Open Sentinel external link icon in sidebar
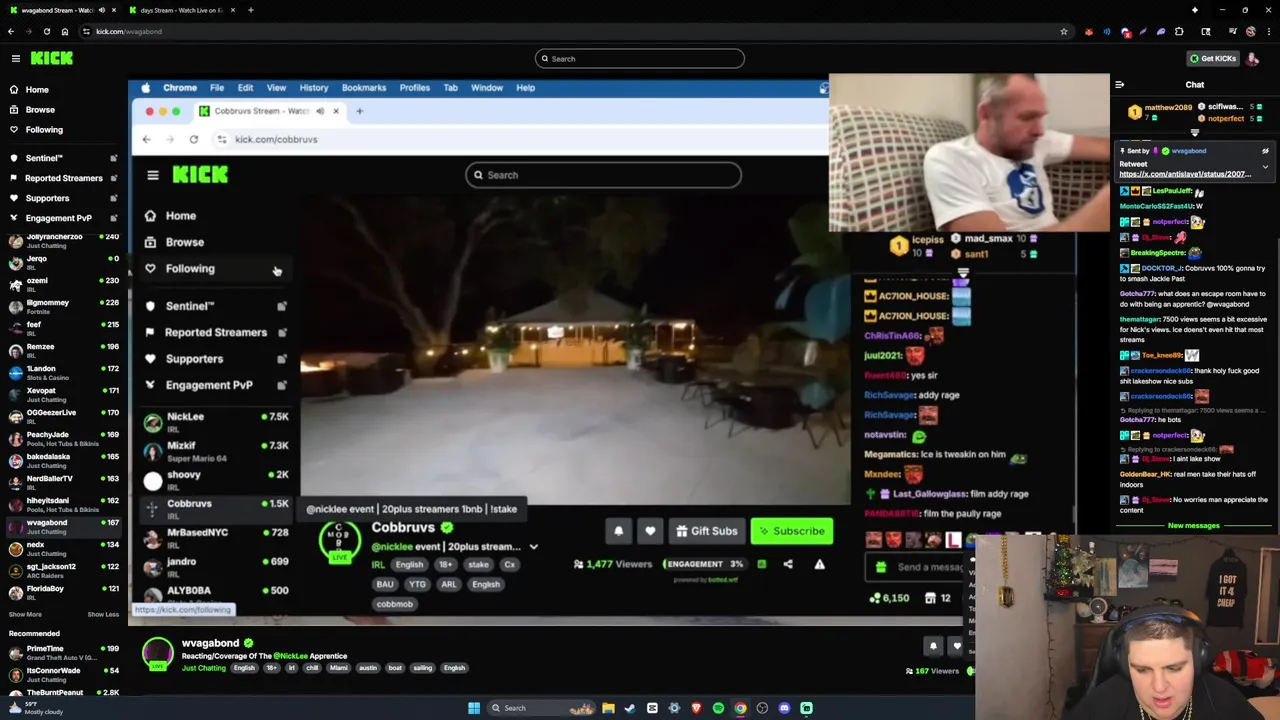The image size is (1280, 720). point(116,158)
